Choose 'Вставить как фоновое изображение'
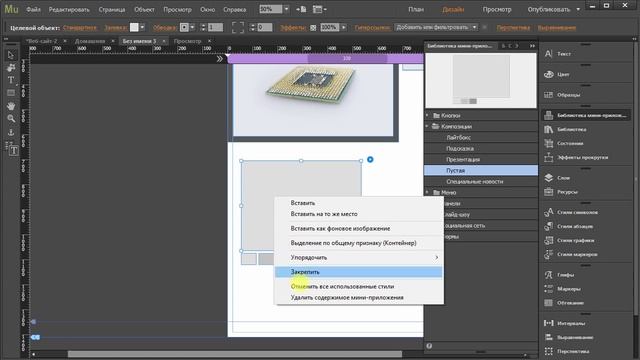Image resolution: width=640 pixels, height=360 pixels. coord(359,229)
